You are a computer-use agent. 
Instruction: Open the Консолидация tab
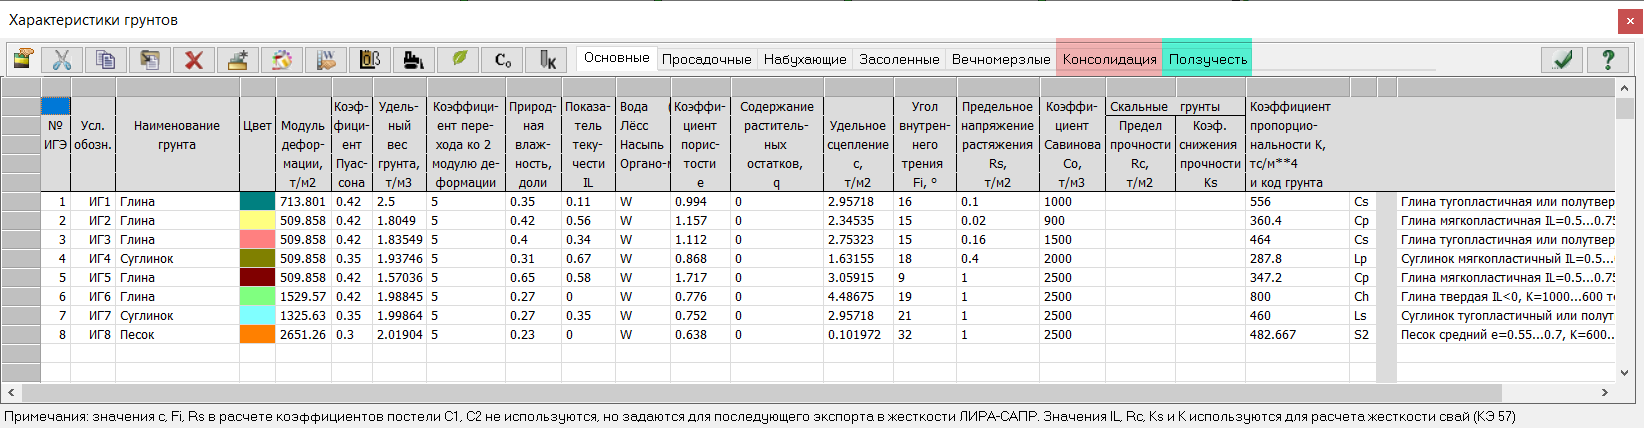click(1109, 60)
